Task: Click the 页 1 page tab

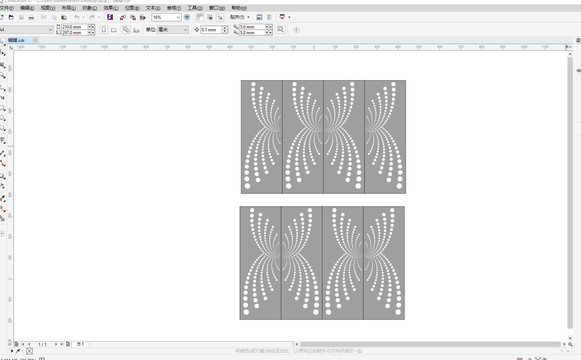Action: 80,344
